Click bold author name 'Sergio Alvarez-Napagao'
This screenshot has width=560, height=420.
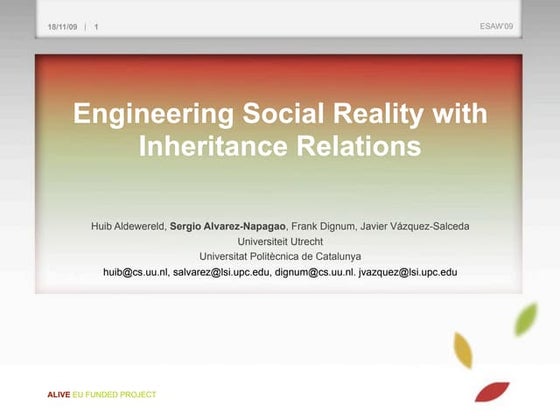point(228,226)
